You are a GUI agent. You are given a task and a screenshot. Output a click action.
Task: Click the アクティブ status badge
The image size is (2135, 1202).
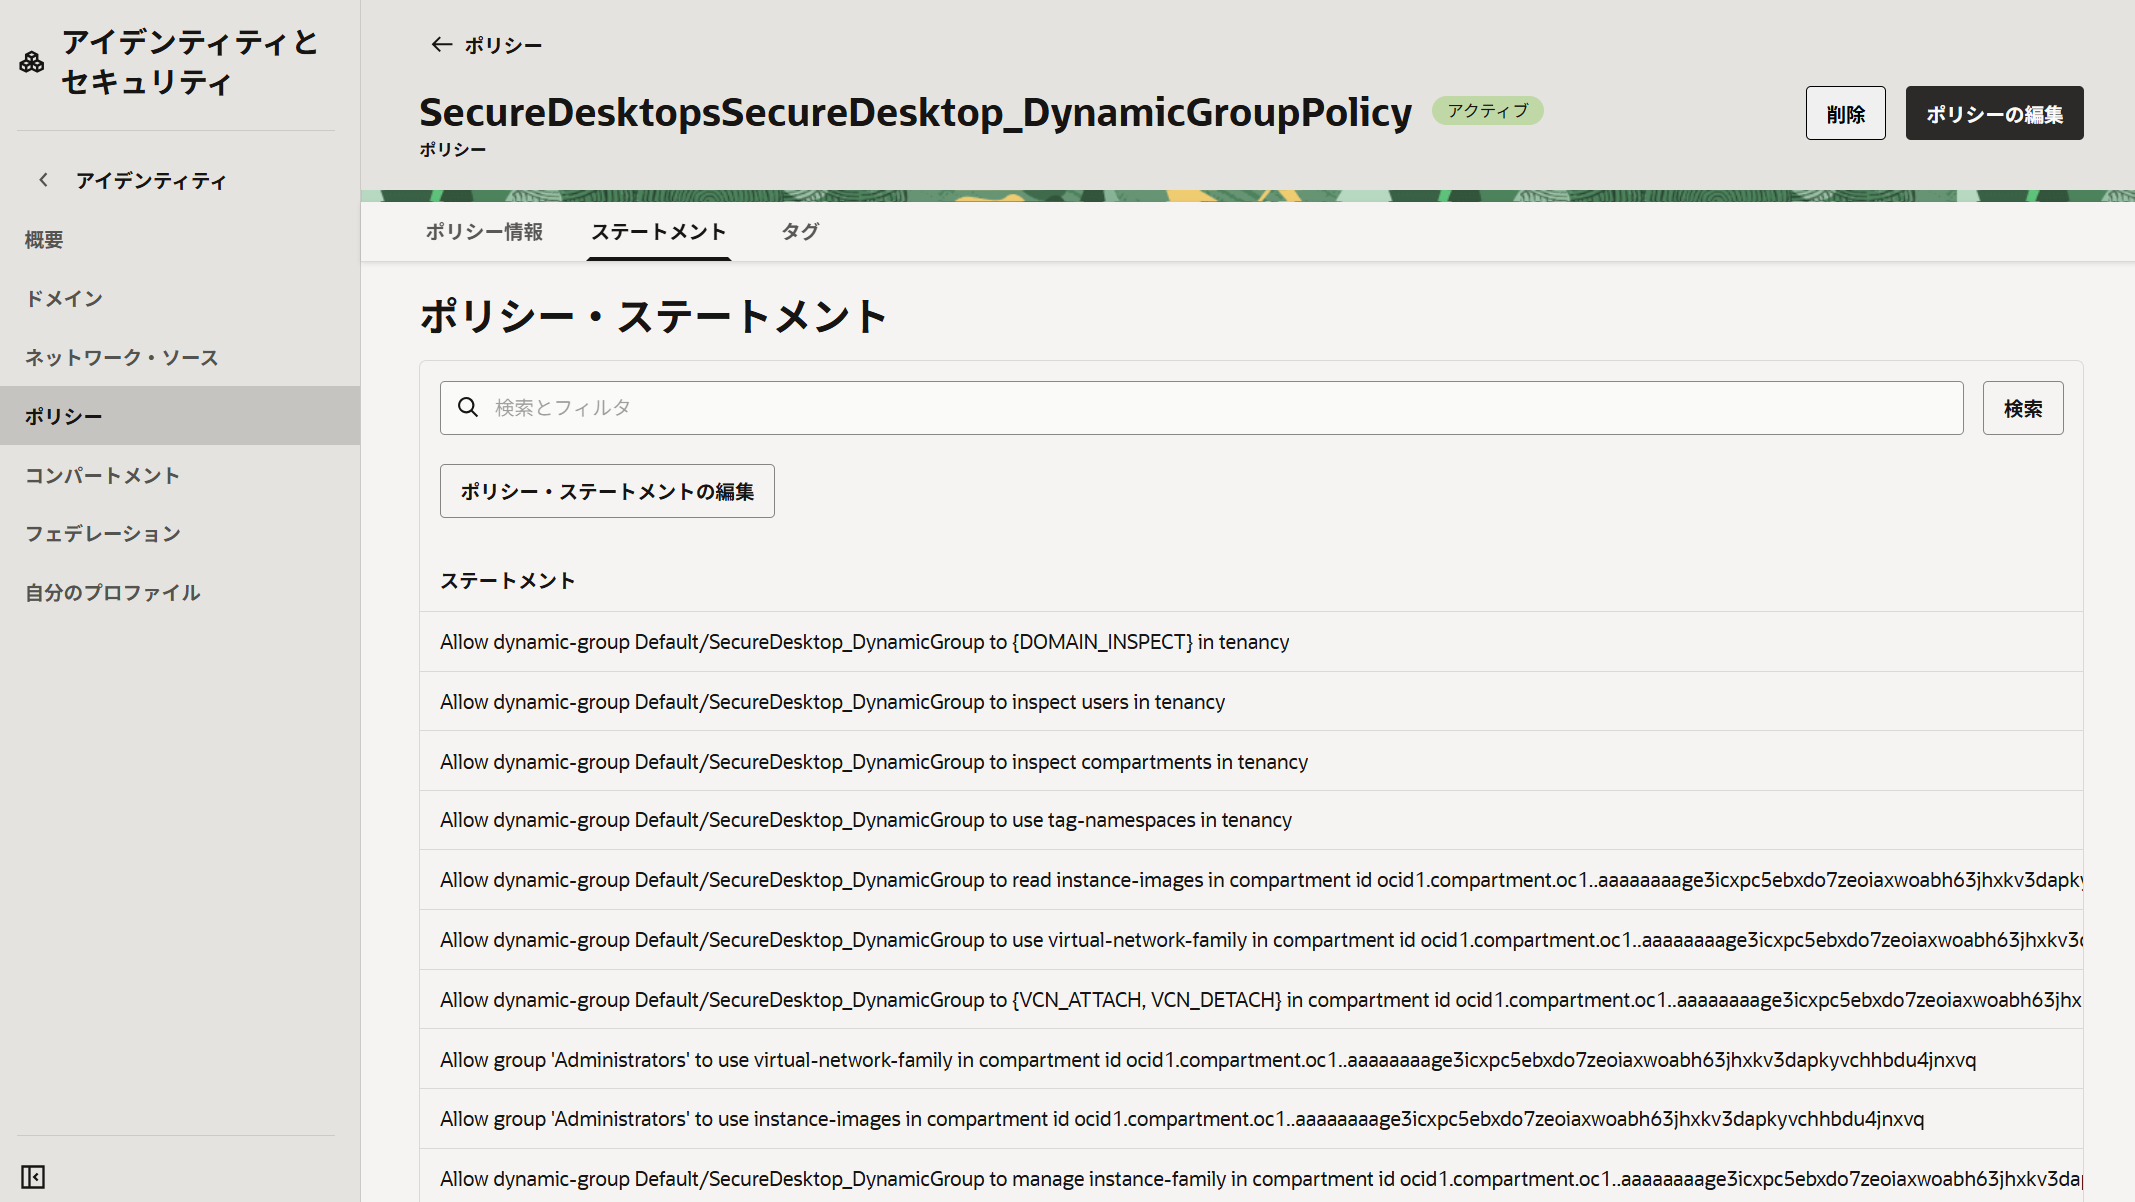(x=1487, y=110)
